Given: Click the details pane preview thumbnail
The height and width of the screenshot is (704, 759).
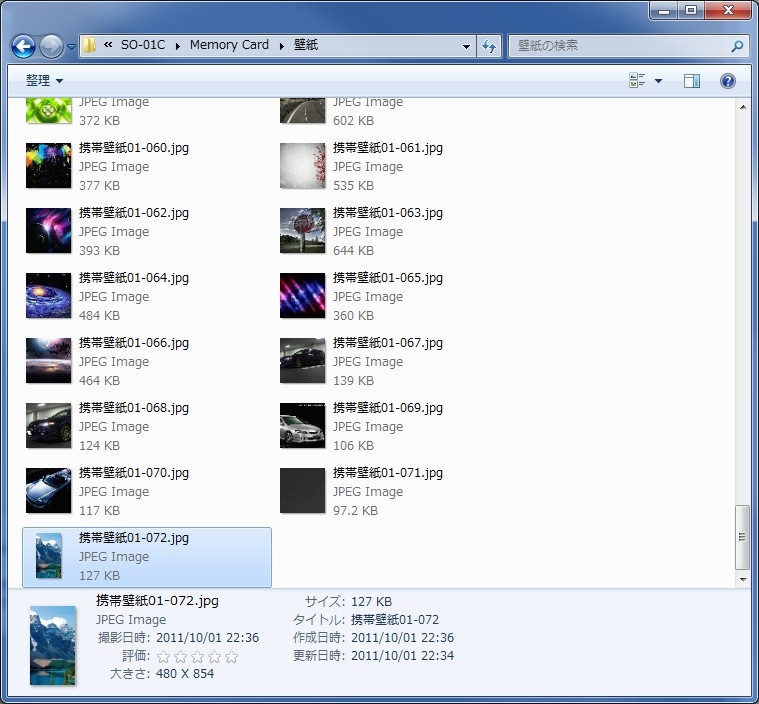Looking at the screenshot, I should tap(52, 645).
